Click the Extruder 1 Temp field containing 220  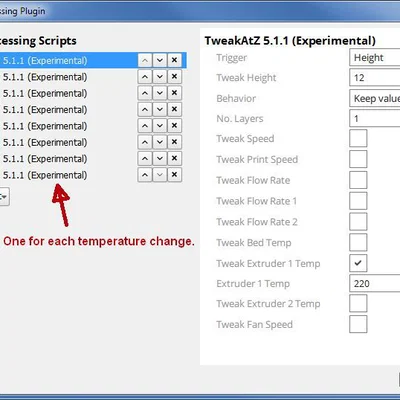coord(375,284)
